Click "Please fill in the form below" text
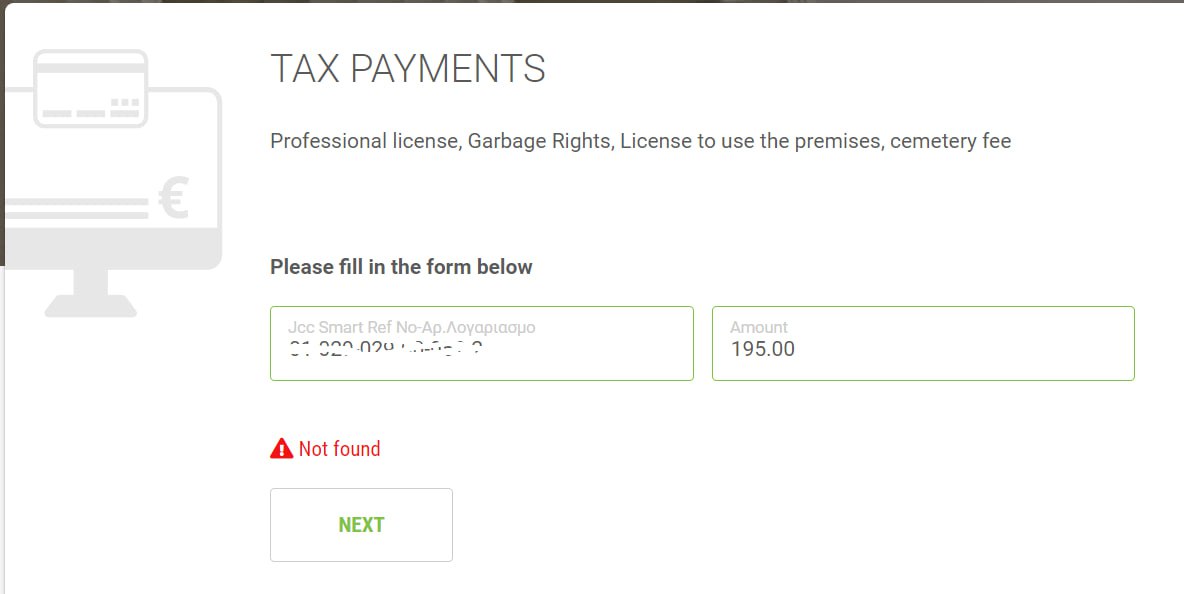The height and width of the screenshot is (594, 1184). [401, 267]
